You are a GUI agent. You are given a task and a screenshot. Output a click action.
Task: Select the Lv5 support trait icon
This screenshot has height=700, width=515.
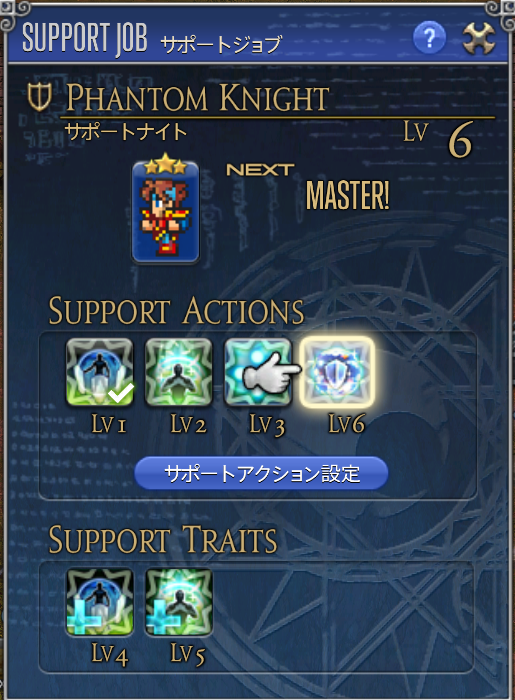179,602
